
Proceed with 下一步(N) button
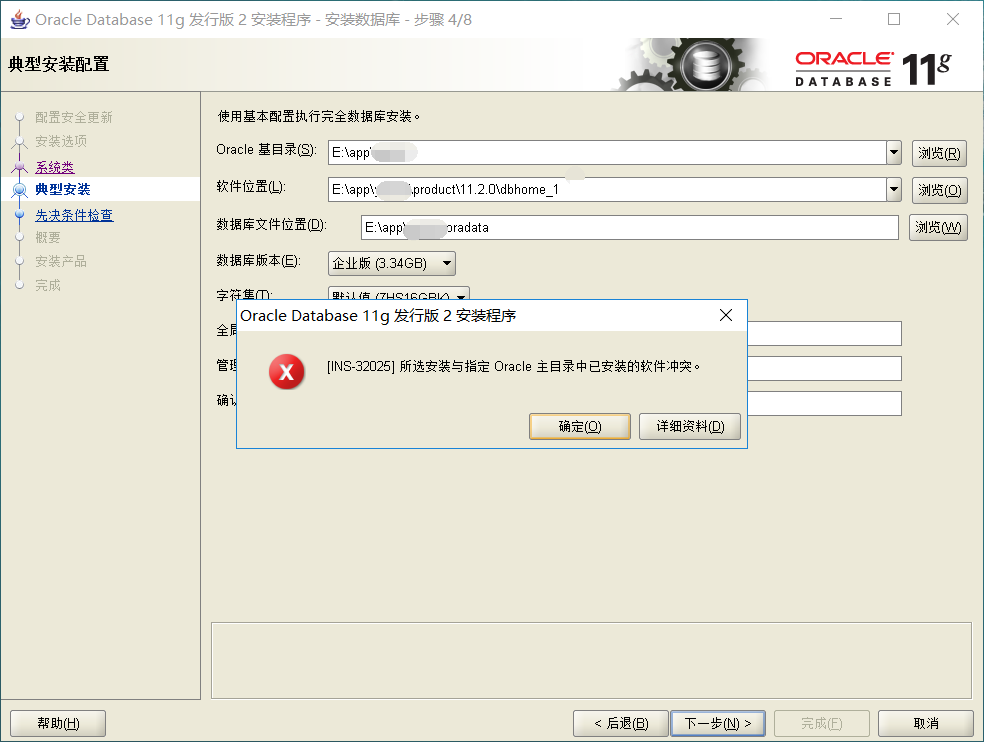click(x=718, y=723)
